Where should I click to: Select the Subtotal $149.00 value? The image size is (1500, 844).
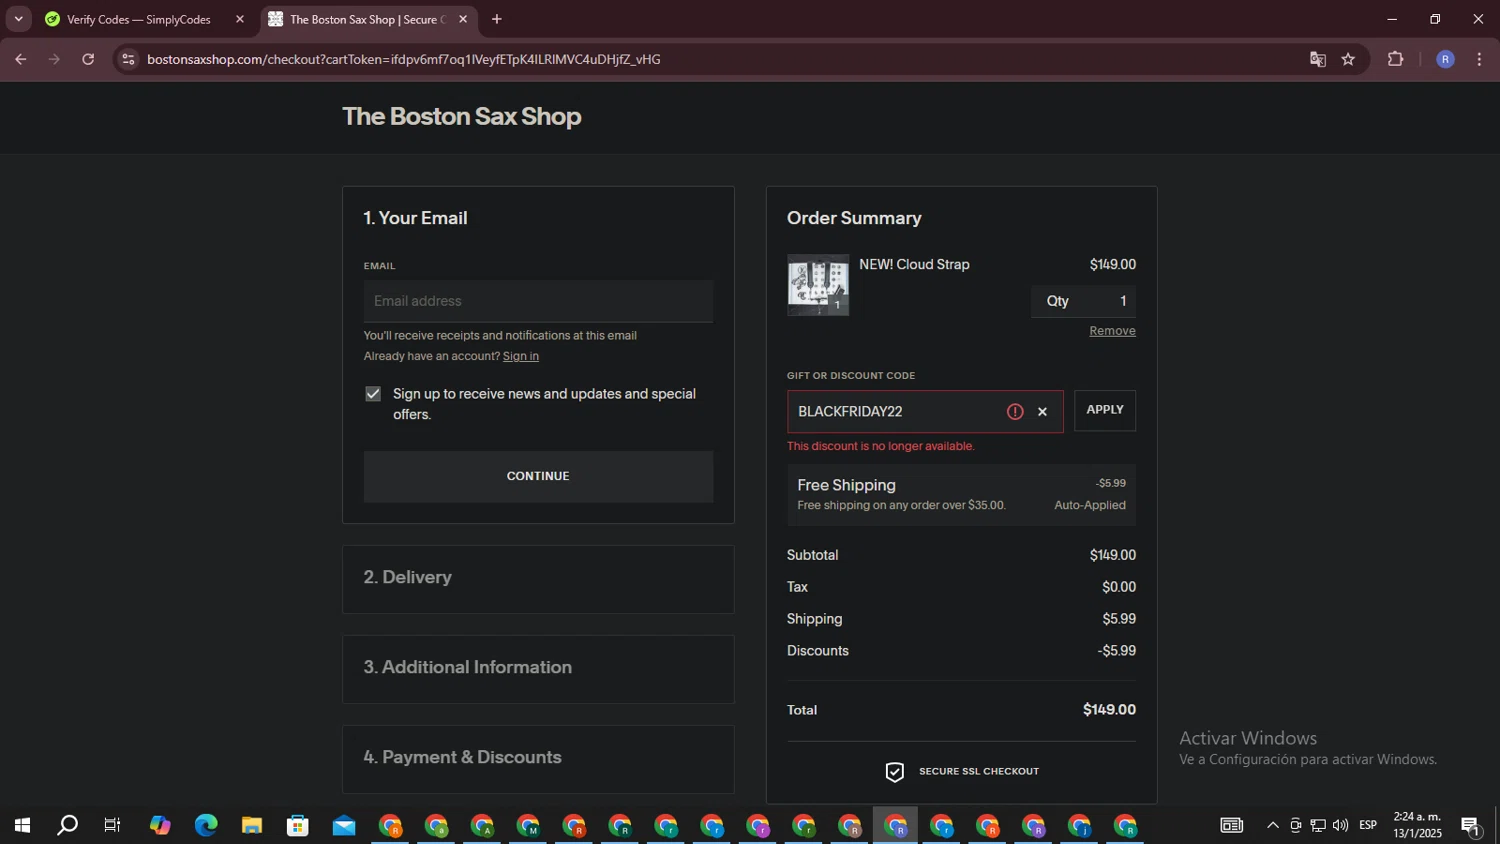click(x=1112, y=555)
